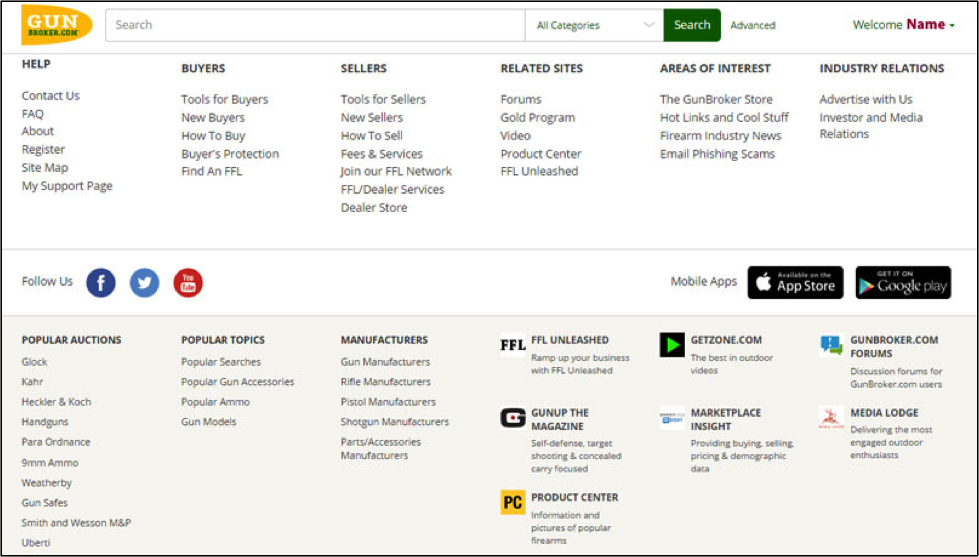The height and width of the screenshot is (557, 979).
Task: Open the Forums link under Related Sites
Action: [x=521, y=99]
